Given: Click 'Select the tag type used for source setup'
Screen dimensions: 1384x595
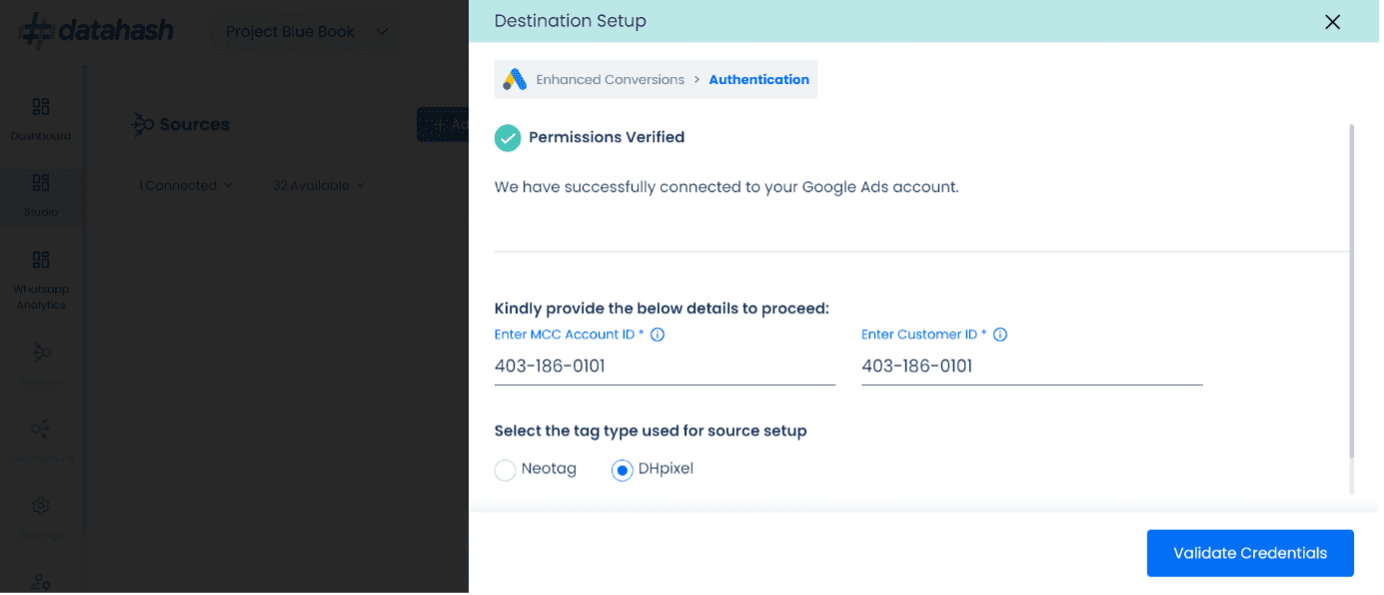Looking at the screenshot, I should point(652,432).
